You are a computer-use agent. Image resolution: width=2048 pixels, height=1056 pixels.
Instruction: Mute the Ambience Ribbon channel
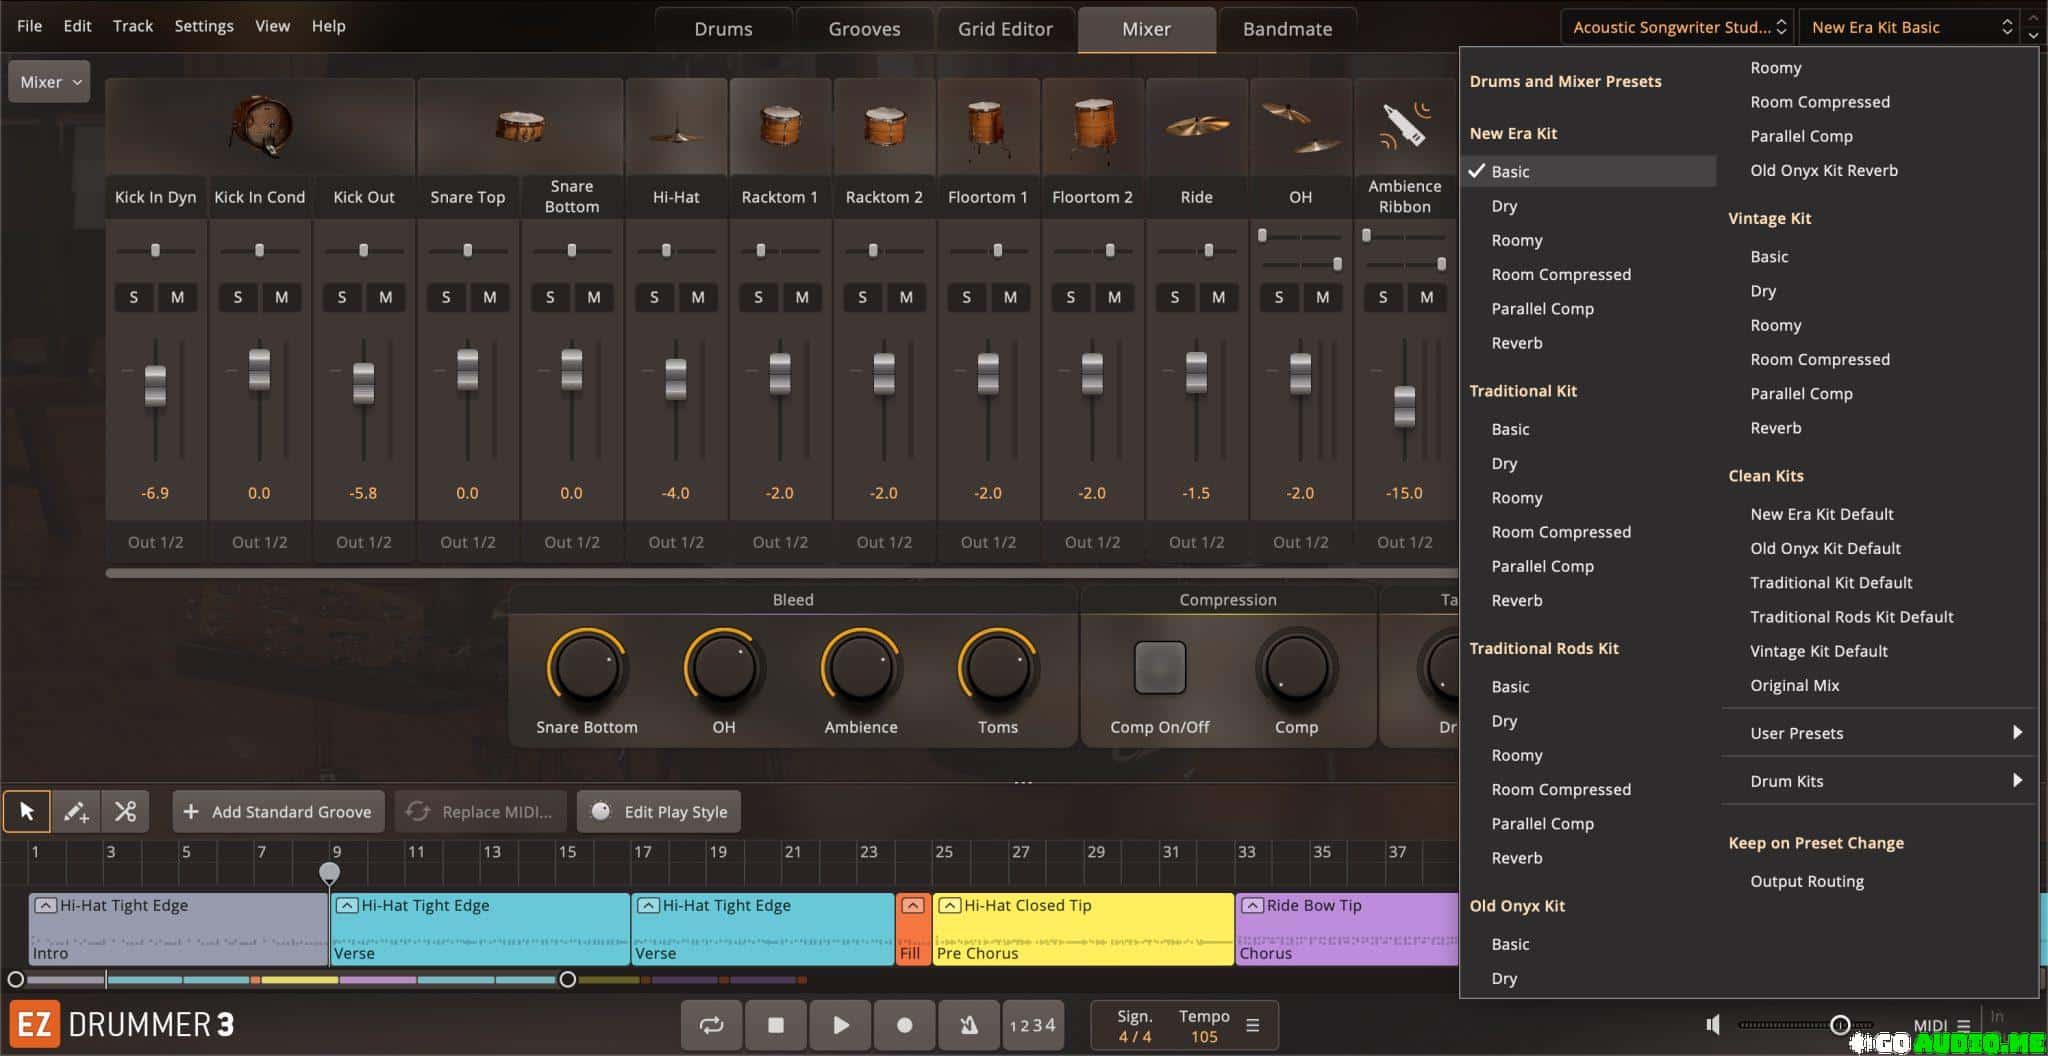[1427, 297]
